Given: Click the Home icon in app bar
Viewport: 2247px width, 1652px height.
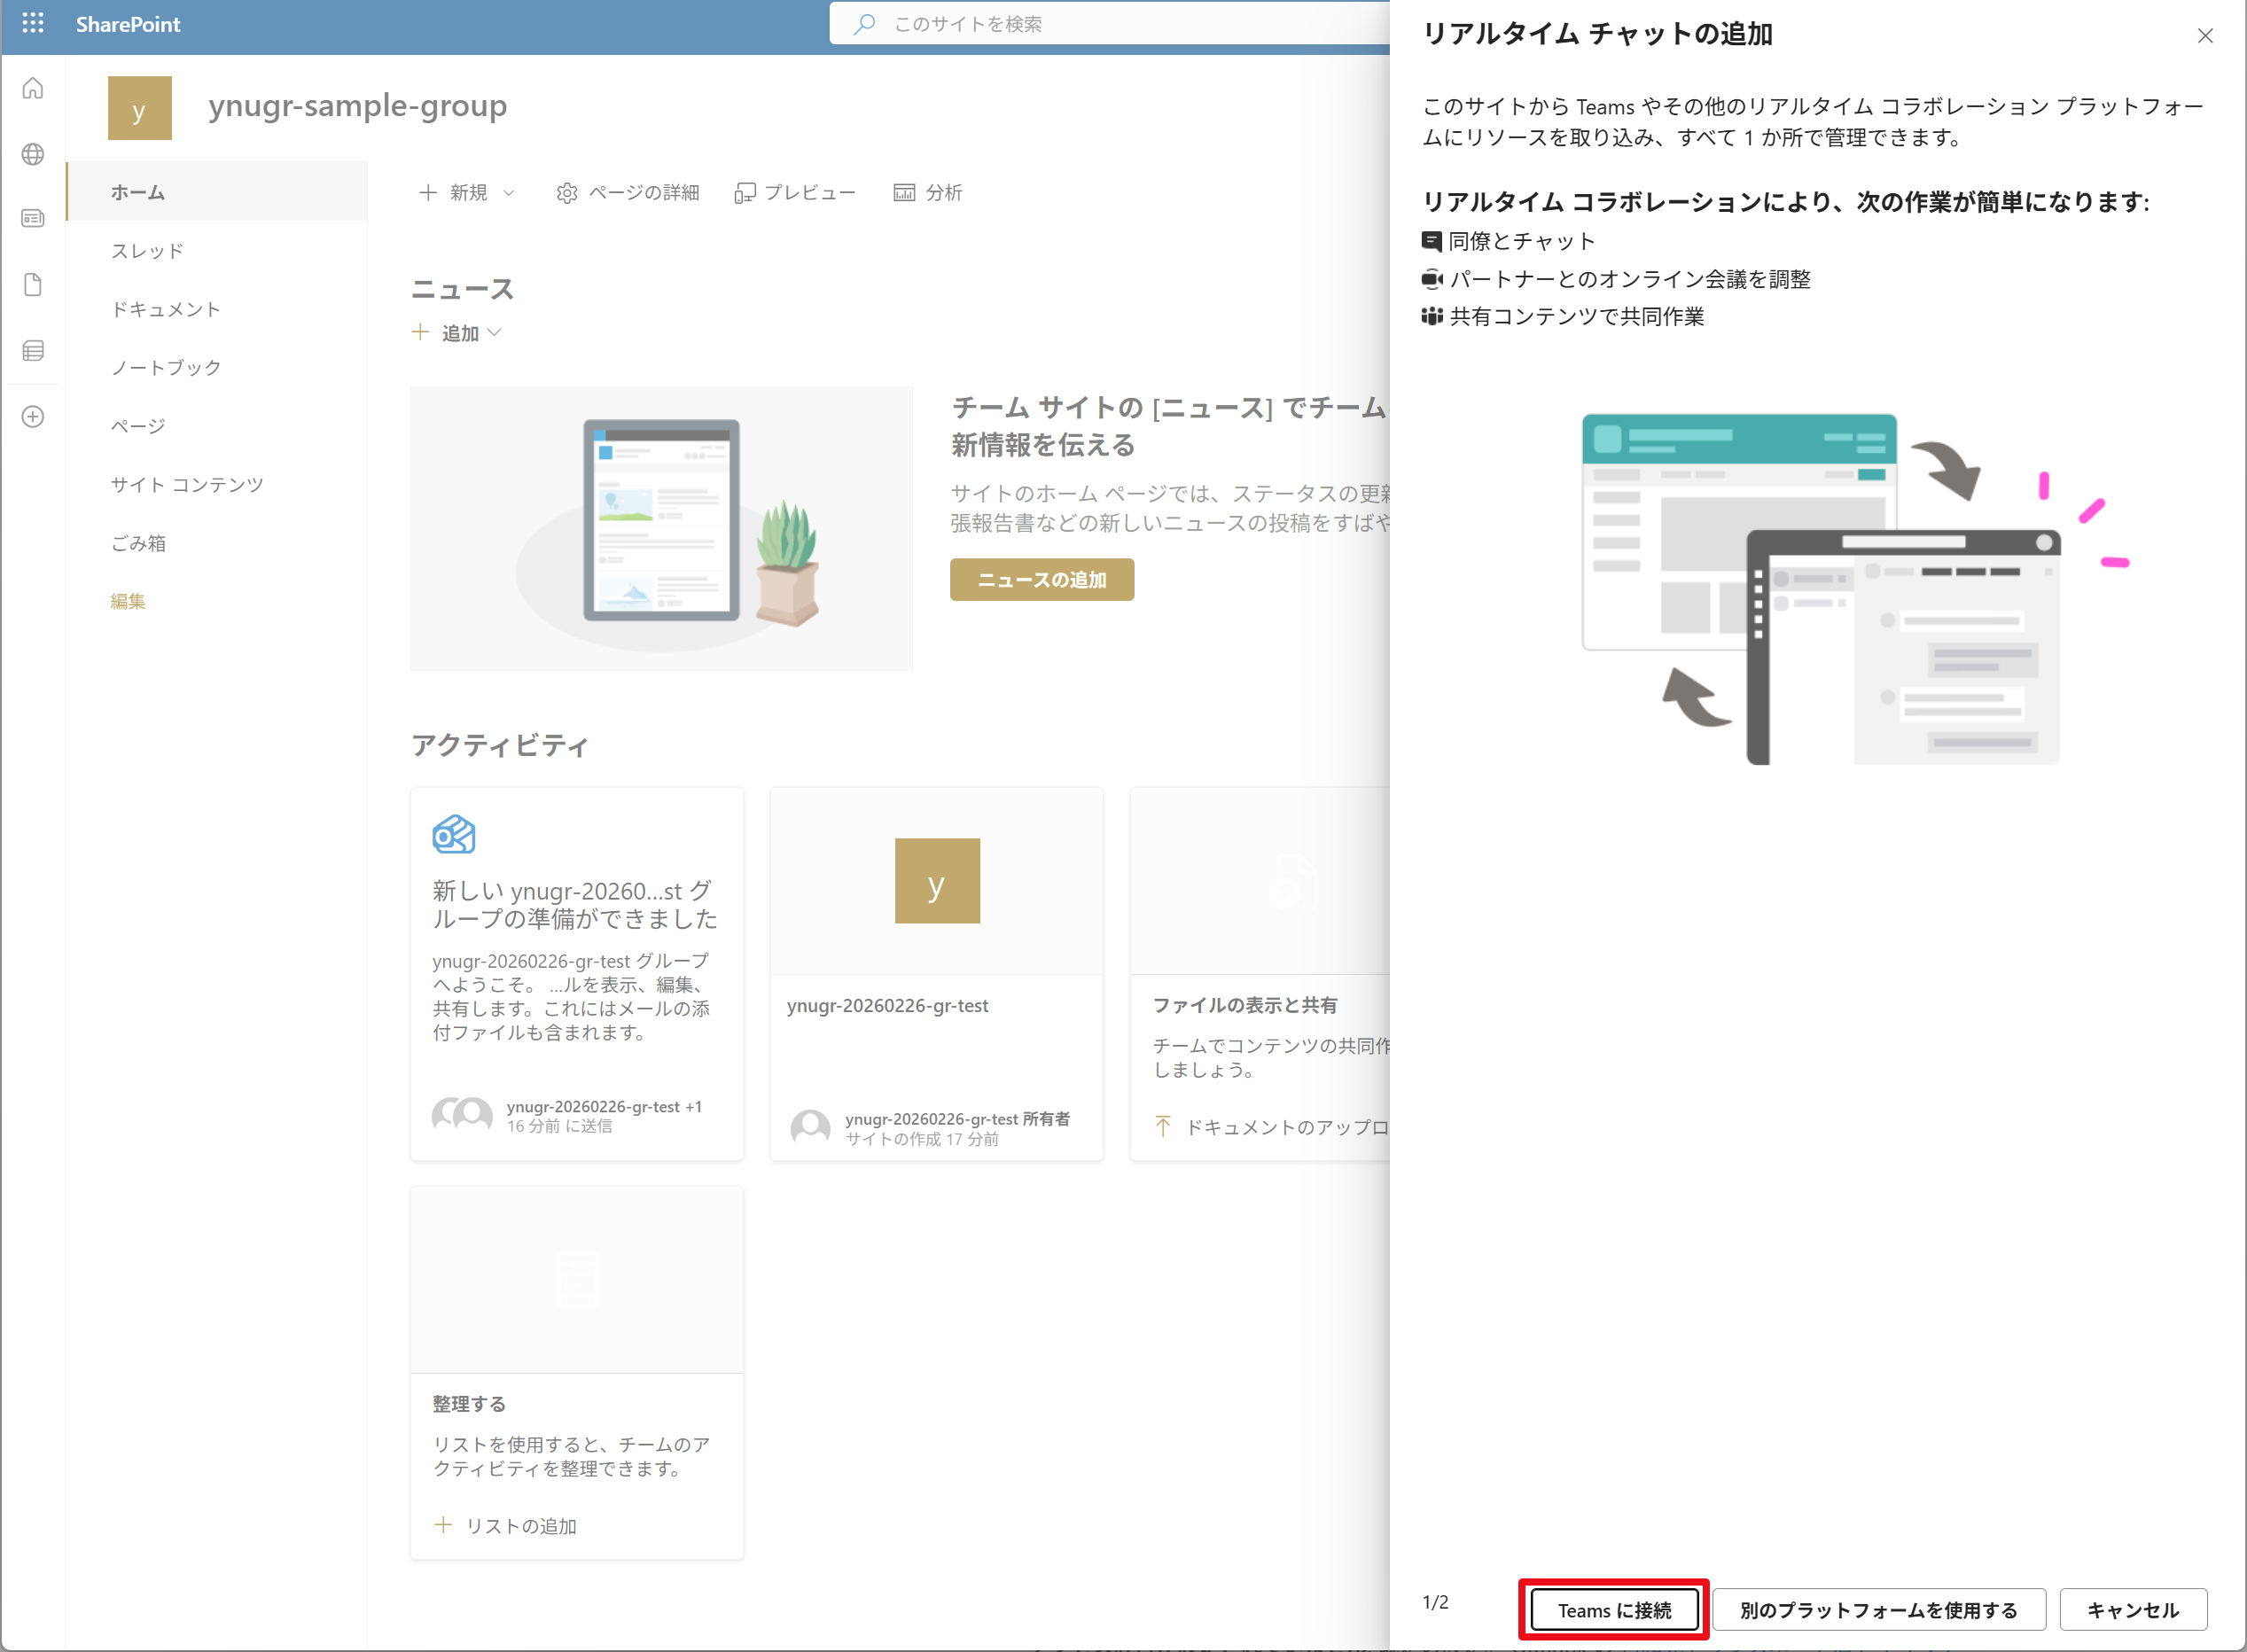Looking at the screenshot, I should (x=33, y=89).
